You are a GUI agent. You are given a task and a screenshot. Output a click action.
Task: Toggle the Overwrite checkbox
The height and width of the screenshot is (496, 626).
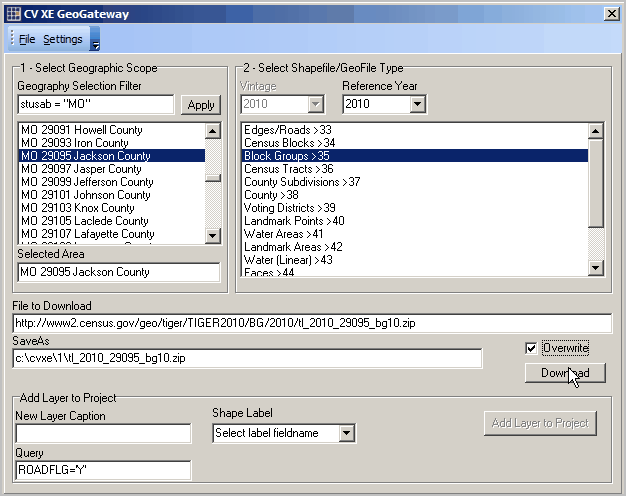tap(531, 348)
